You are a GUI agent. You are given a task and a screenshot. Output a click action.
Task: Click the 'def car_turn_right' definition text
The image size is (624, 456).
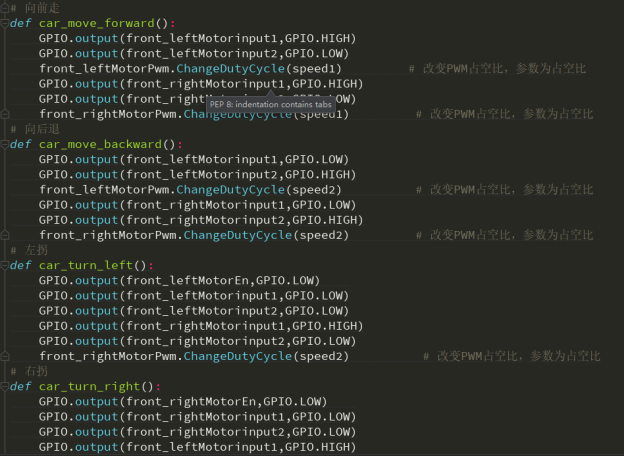point(85,386)
